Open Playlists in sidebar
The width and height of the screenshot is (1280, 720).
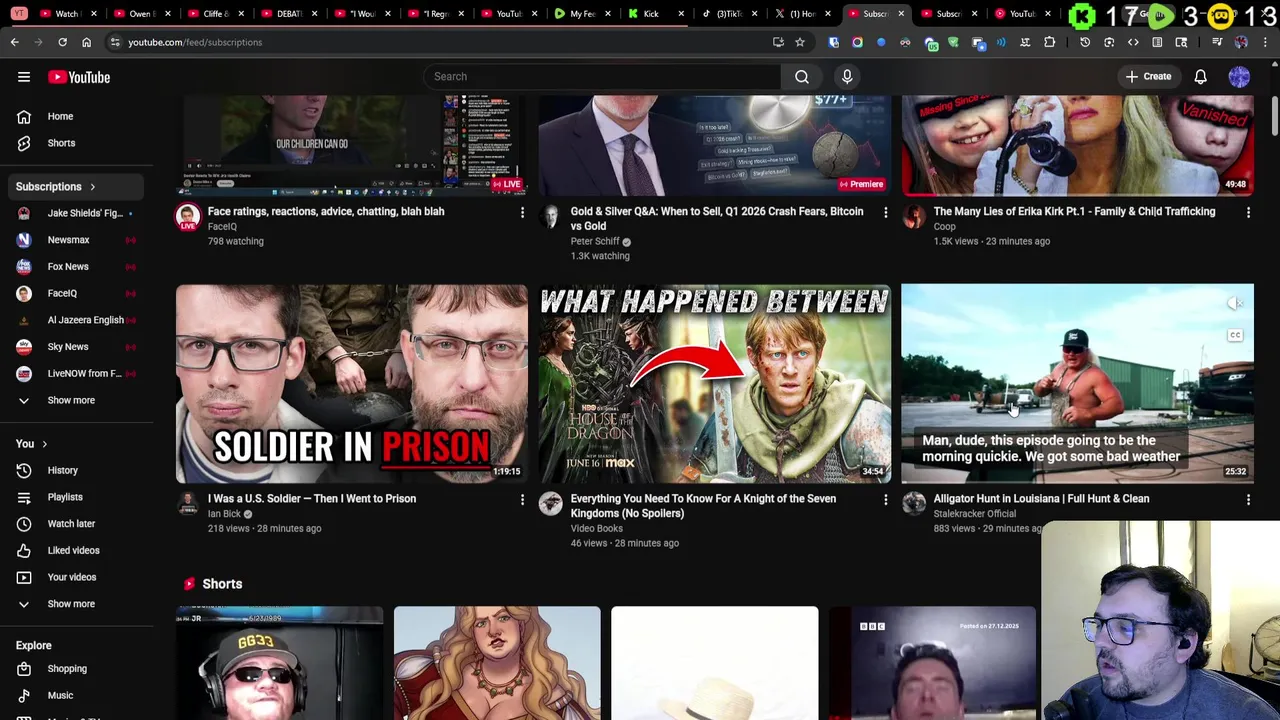coord(76,497)
